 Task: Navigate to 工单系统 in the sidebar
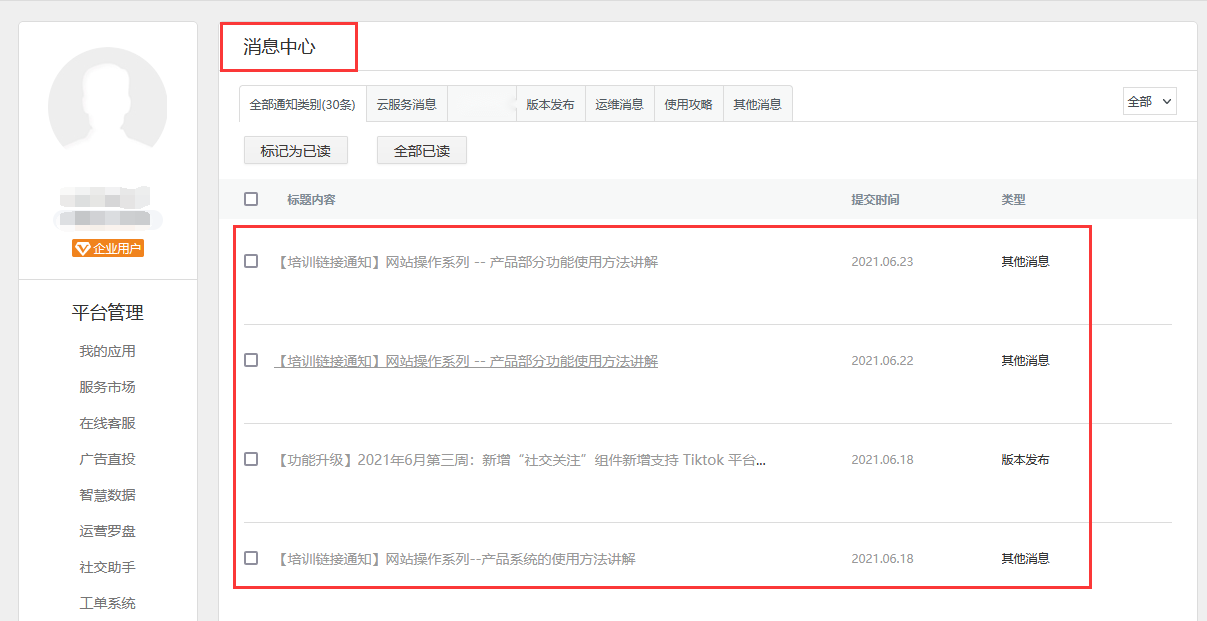[107, 603]
